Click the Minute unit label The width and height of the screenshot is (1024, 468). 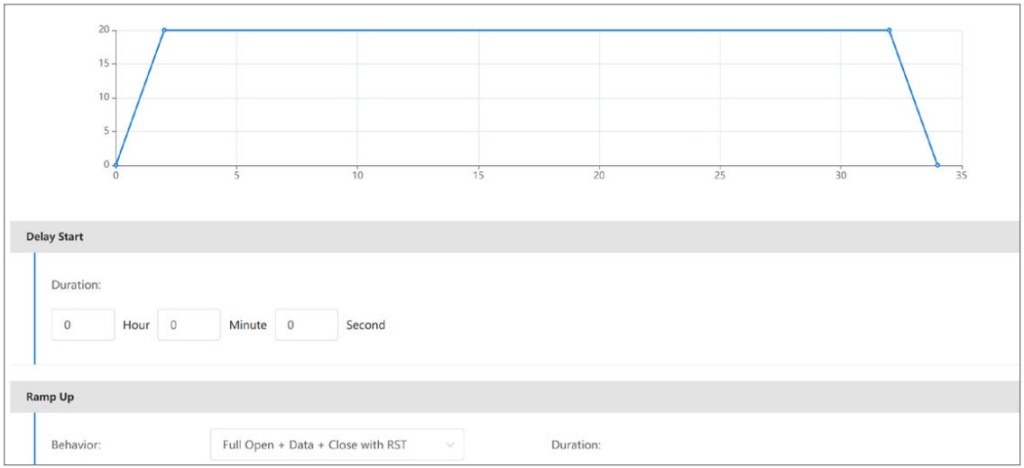[x=246, y=325]
